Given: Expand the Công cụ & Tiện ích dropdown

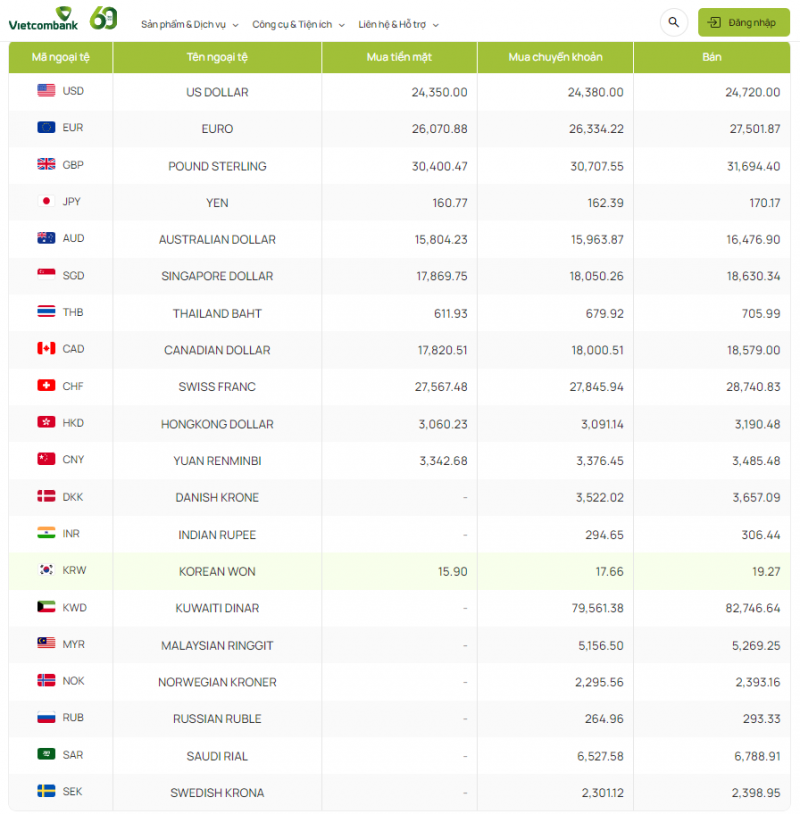Looking at the screenshot, I should [298, 24].
